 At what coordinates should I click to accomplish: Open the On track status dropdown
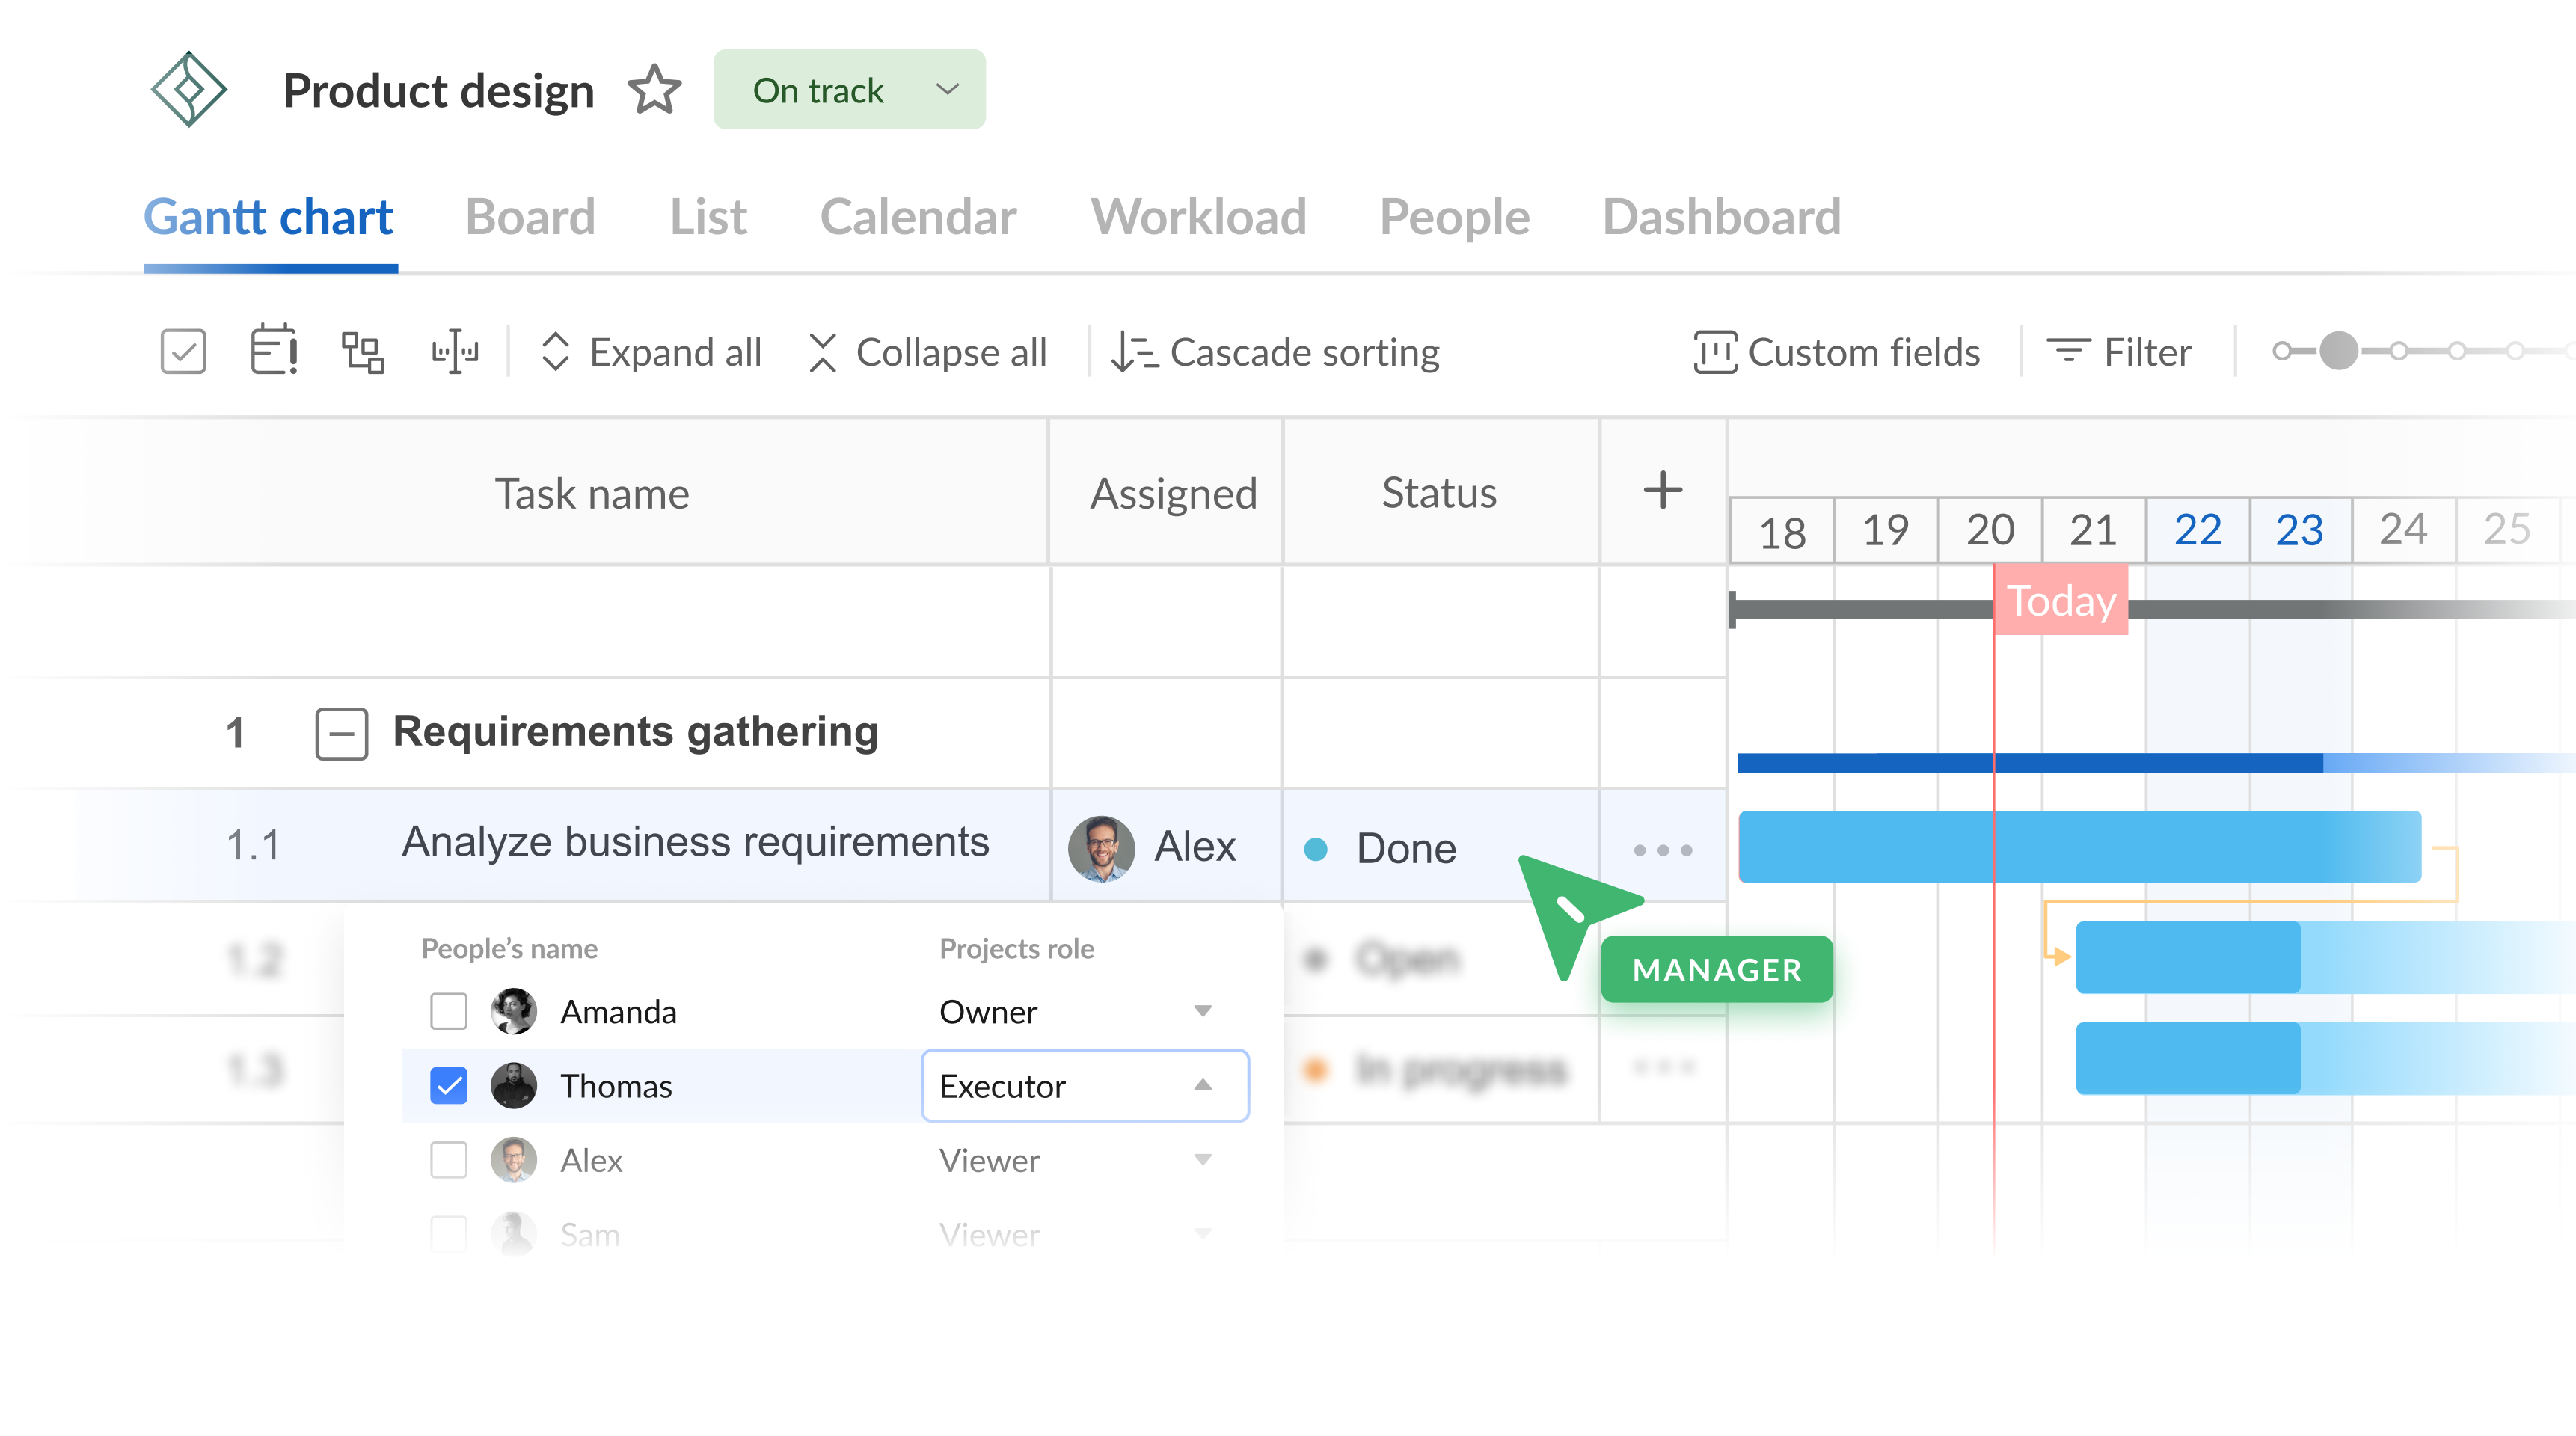tap(848, 90)
